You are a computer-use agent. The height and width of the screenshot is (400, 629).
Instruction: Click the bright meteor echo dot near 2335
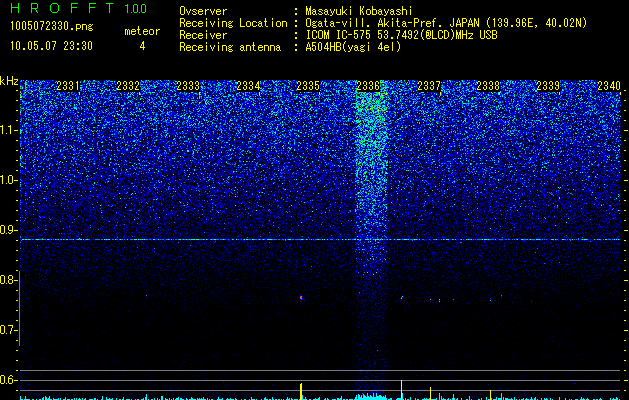pos(301,297)
